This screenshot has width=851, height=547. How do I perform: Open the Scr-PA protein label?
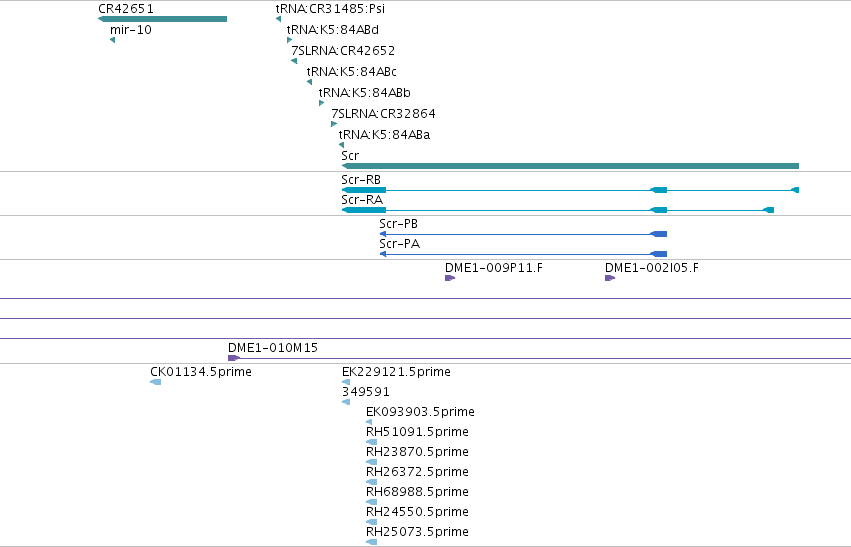(399, 244)
